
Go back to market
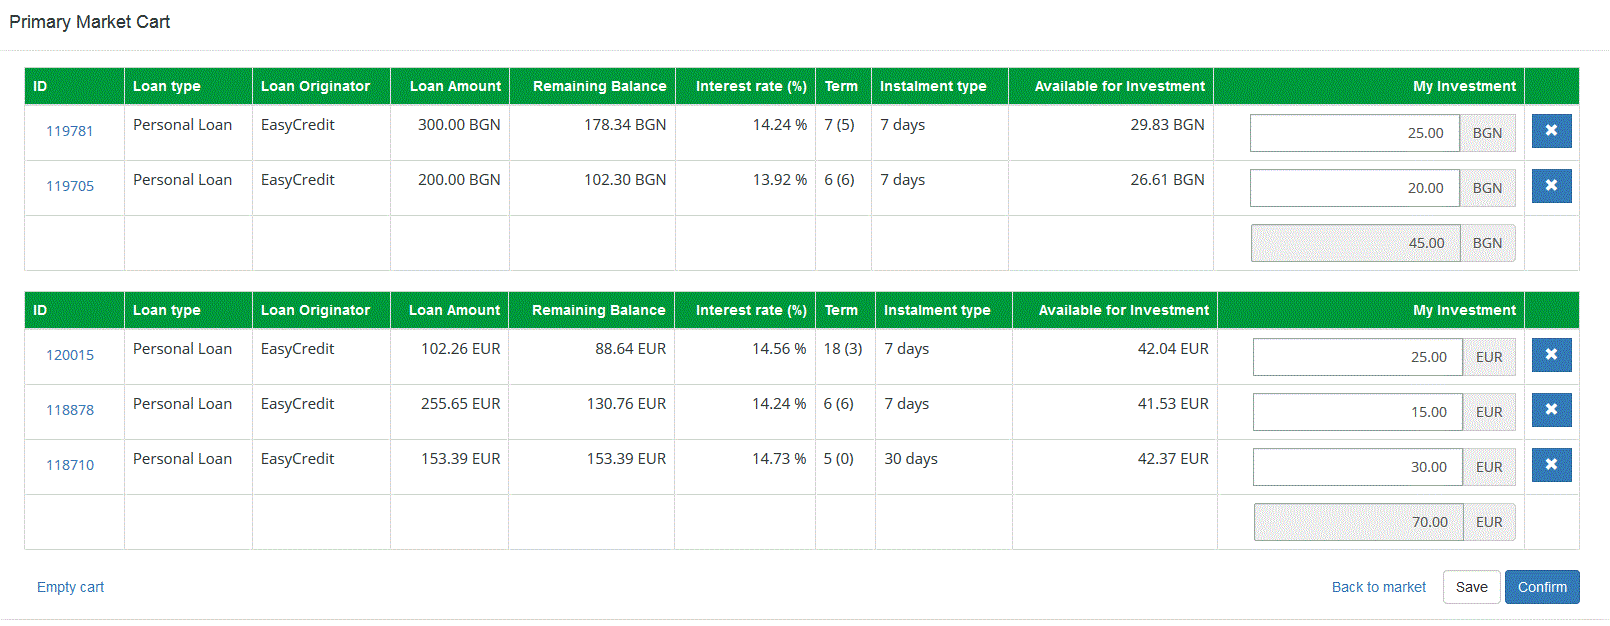coord(1379,587)
